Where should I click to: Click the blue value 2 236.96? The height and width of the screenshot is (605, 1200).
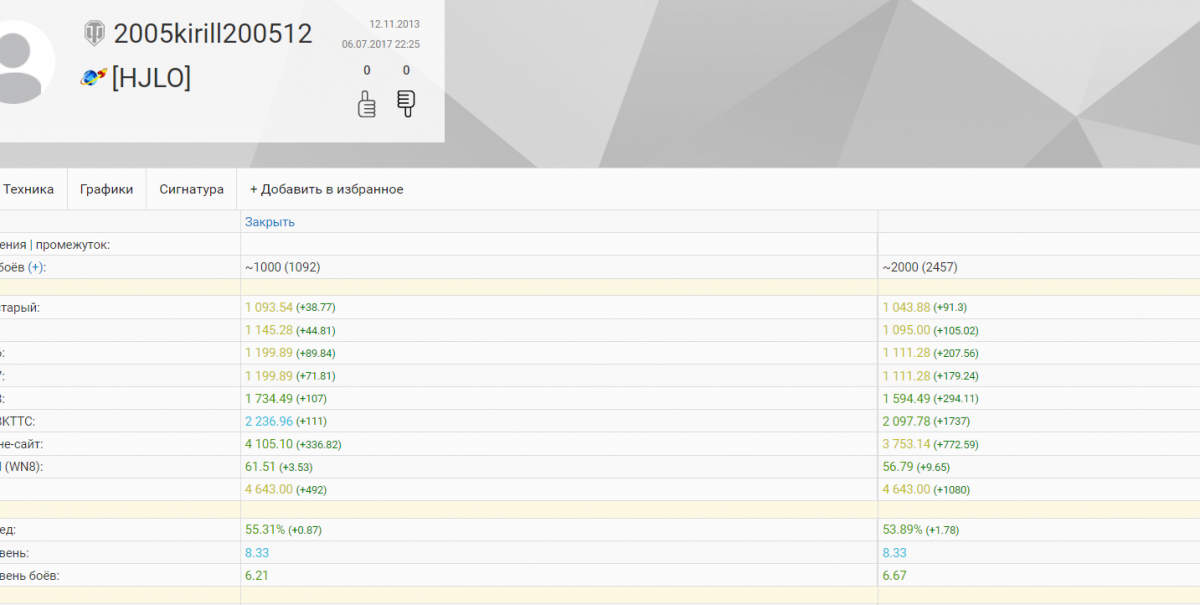tap(269, 421)
